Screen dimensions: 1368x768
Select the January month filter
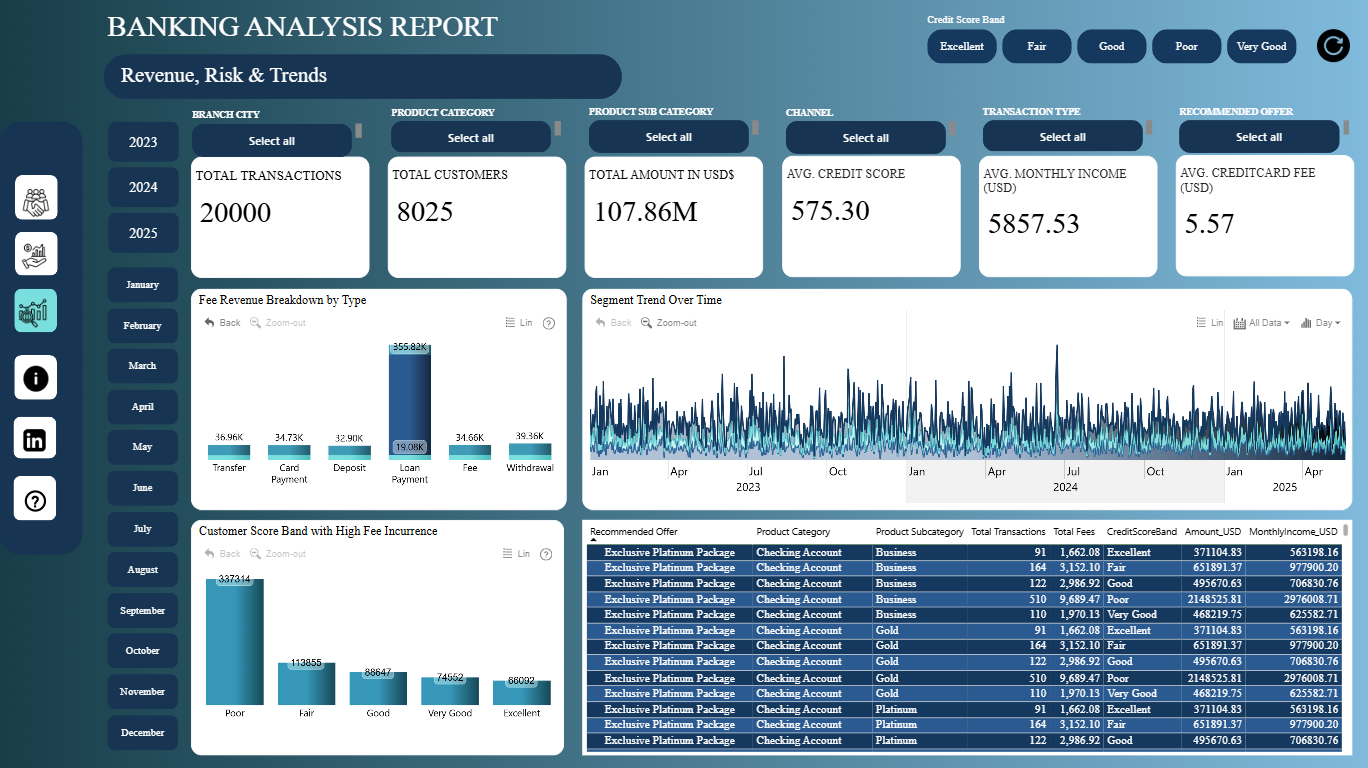(x=143, y=285)
